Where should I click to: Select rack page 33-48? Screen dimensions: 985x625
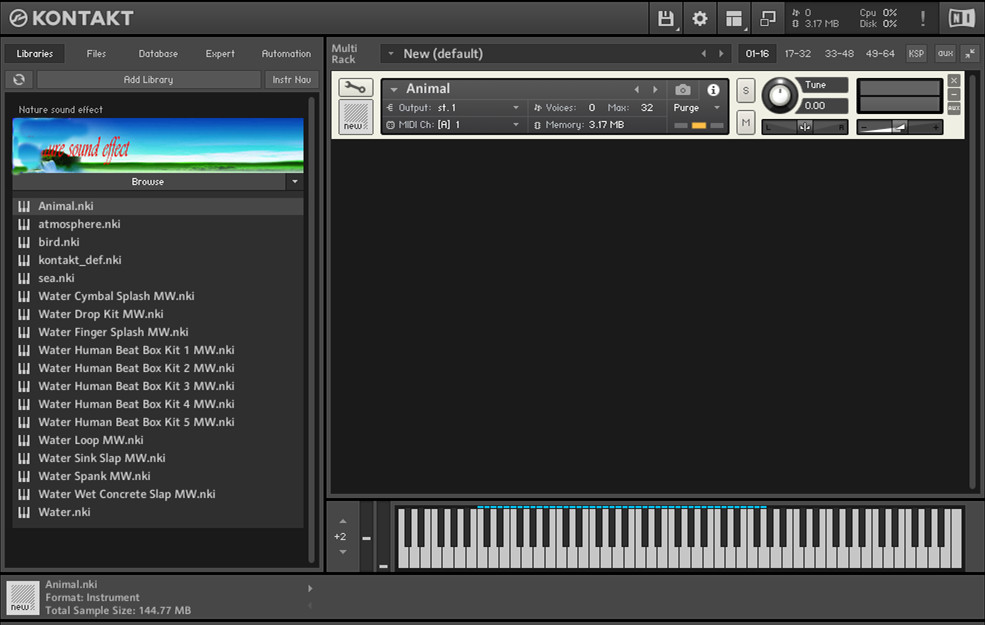(x=839, y=53)
